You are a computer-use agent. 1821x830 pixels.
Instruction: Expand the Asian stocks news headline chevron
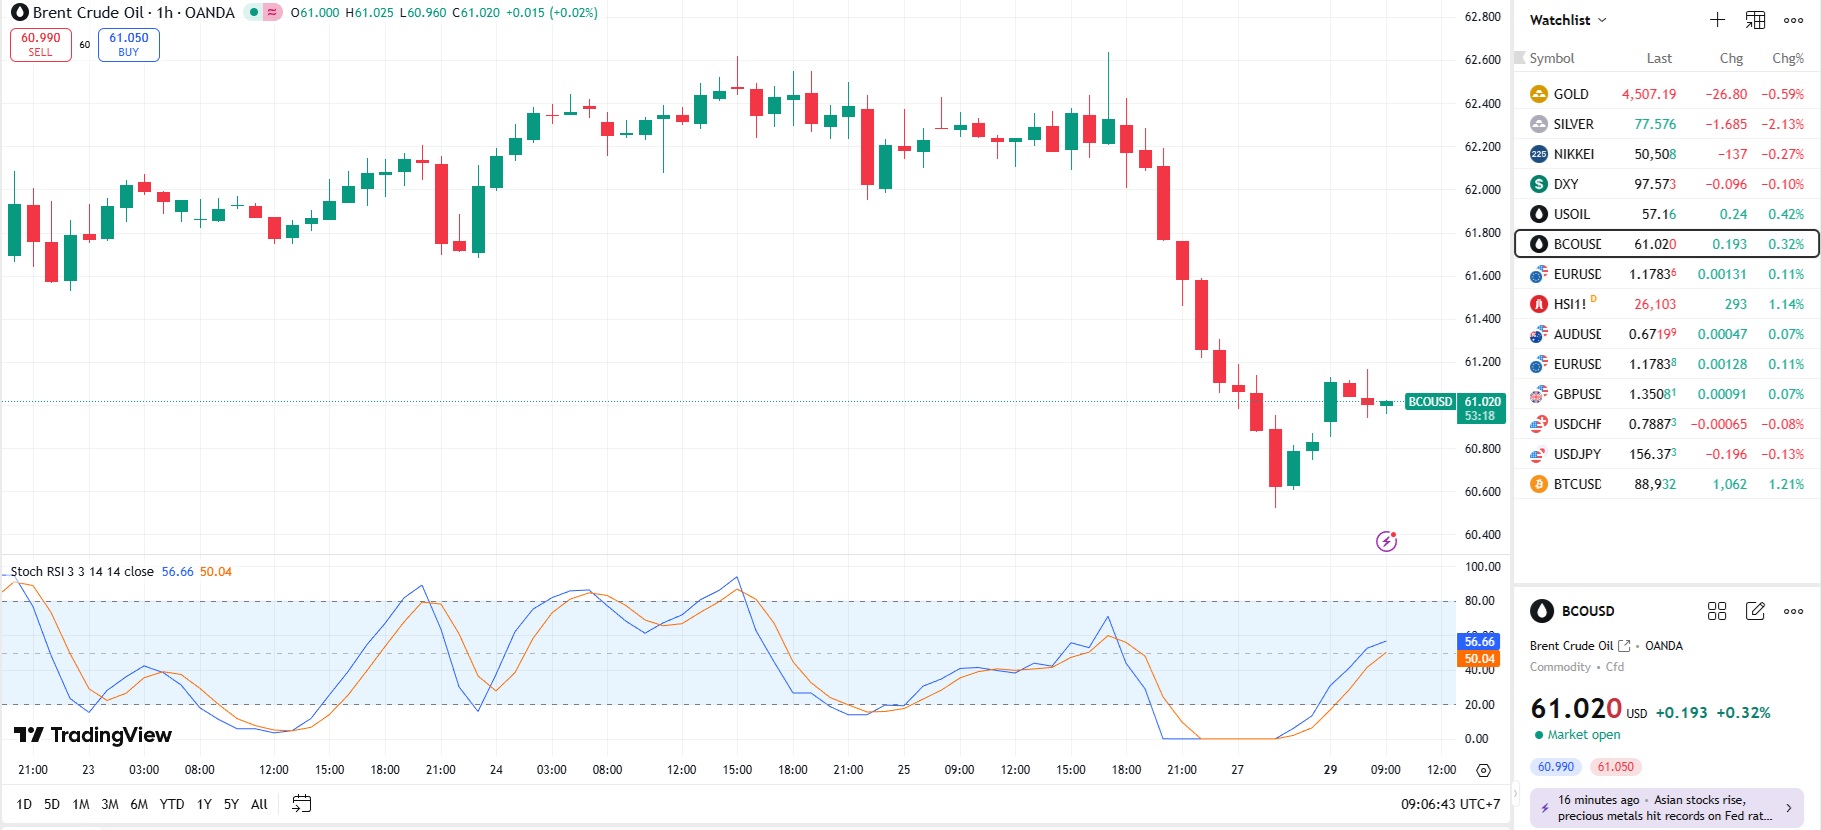click(x=1788, y=808)
